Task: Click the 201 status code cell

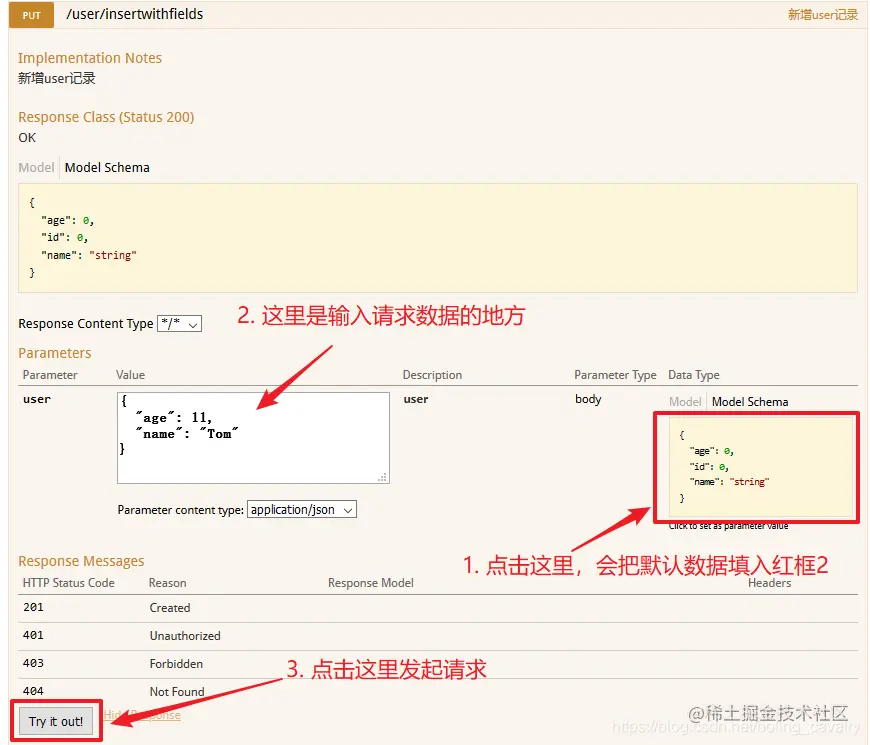Action: 33,607
